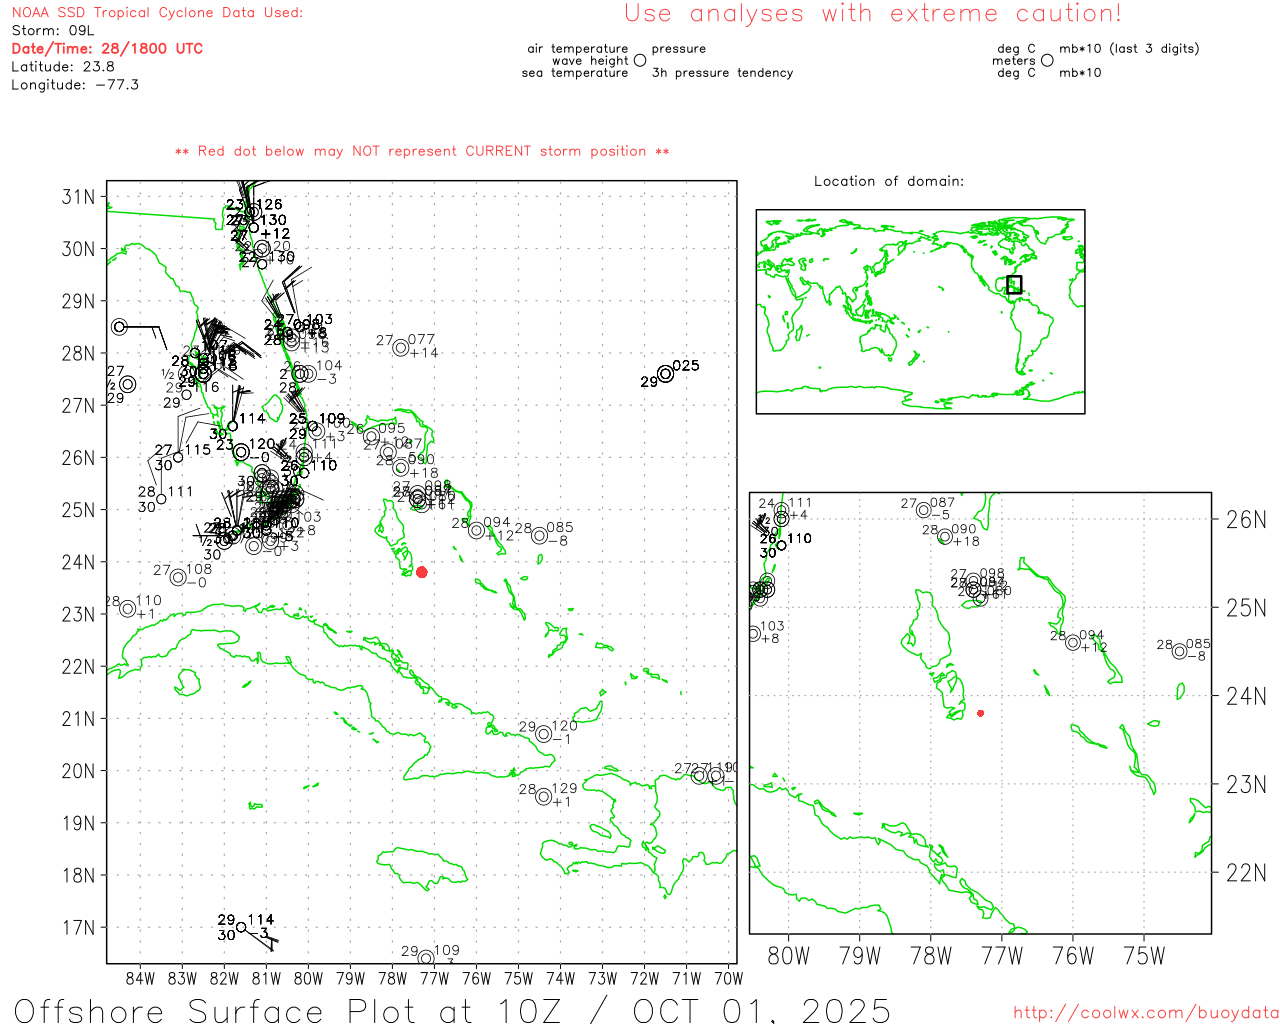Click the 087 -5 station circle on the zoomed map
Image resolution: width=1280 pixels, height=1024 pixels.
[924, 510]
